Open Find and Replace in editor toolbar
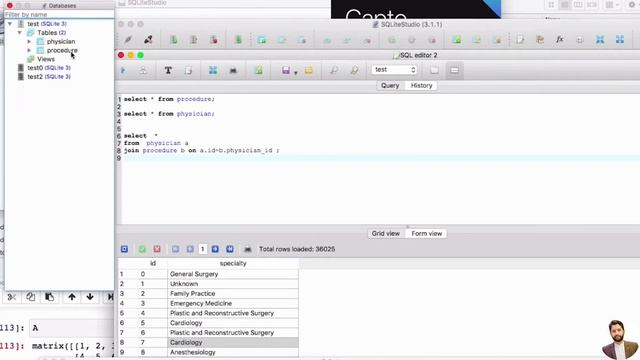Viewport: 640px width, 360px height. coord(354,70)
